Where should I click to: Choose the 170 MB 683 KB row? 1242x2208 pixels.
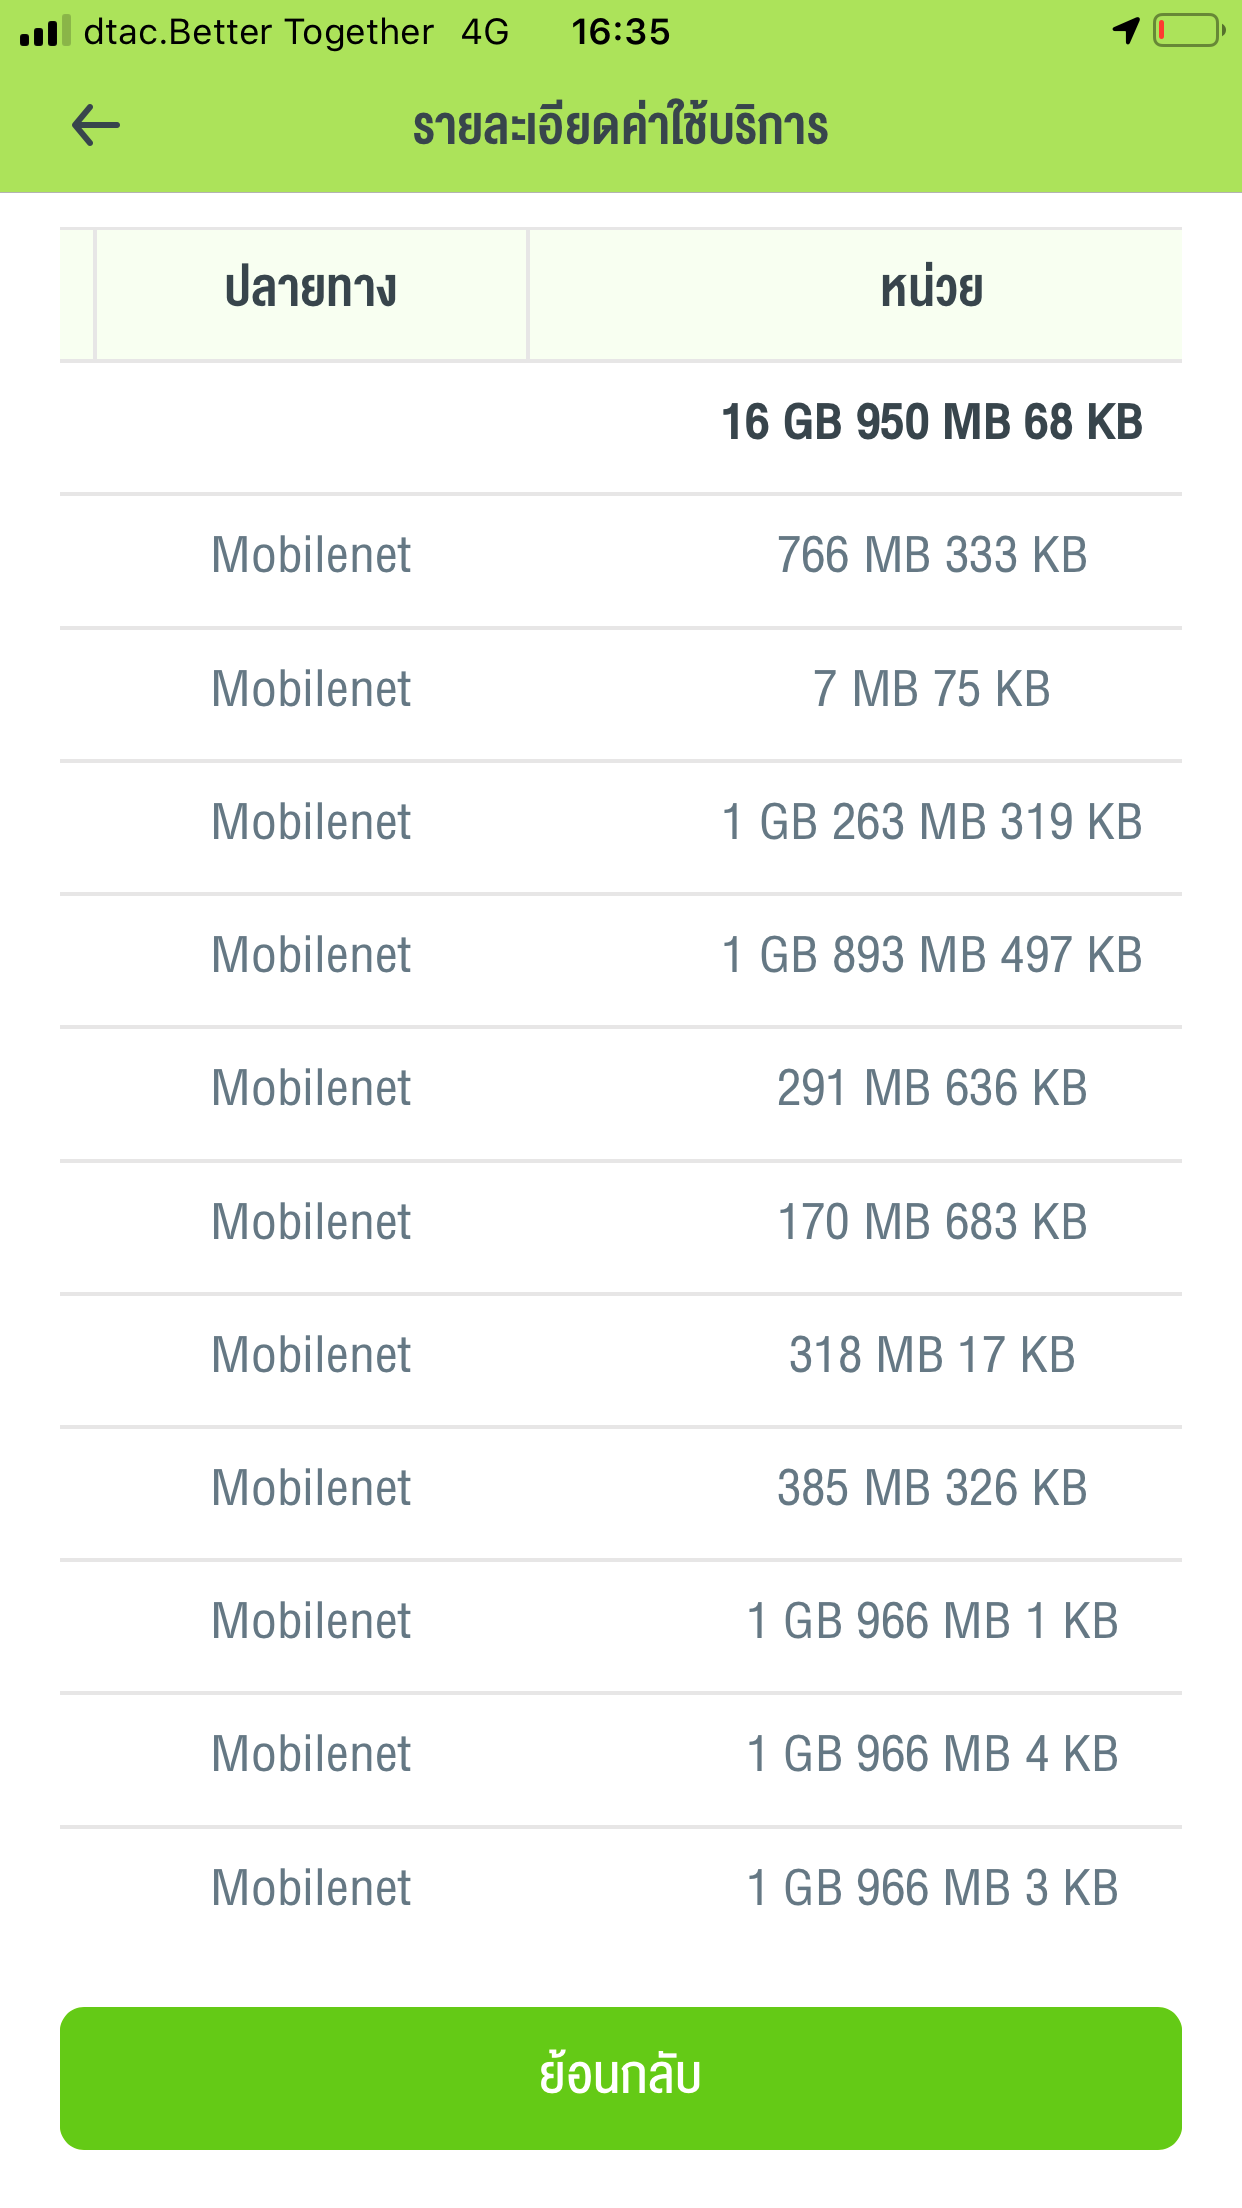point(621,1223)
